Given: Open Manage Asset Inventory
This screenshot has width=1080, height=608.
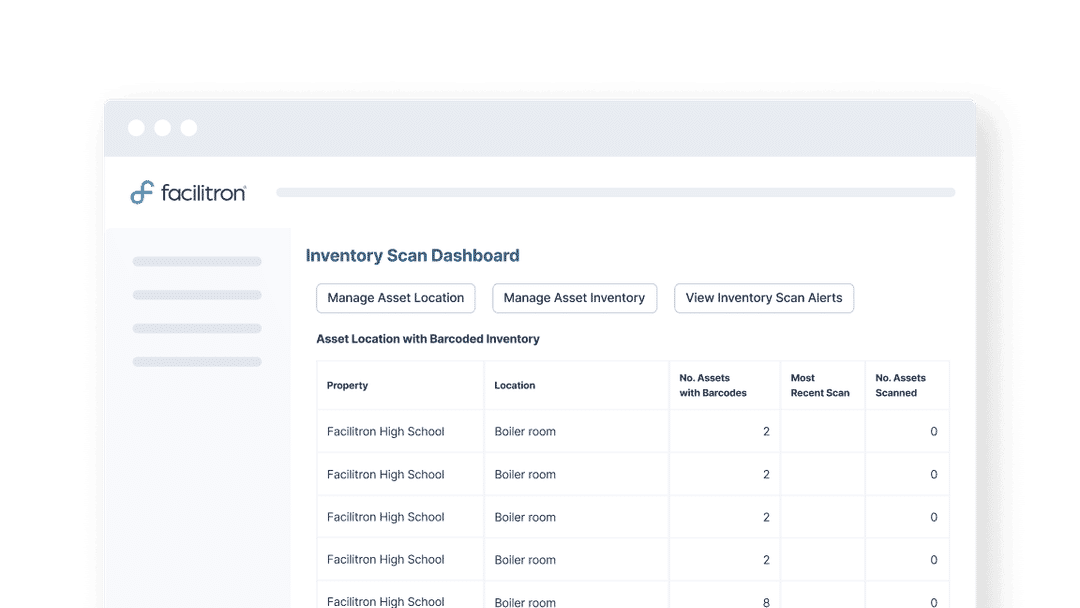Looking at the screenshot, I should click(574, 298).
